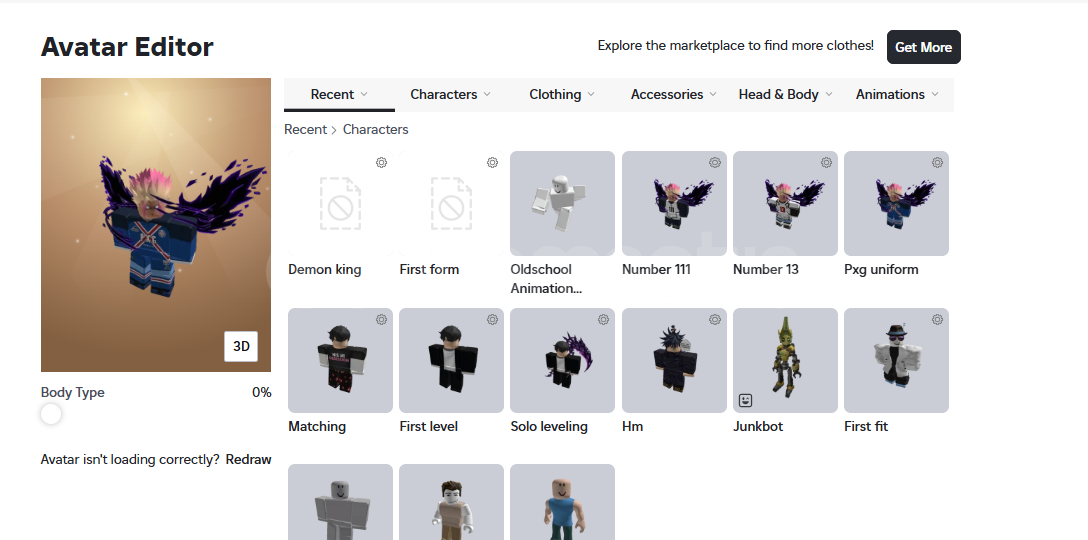Click the Get More button
This screenshot has height=540, width=1088.
tap(924, 47)
